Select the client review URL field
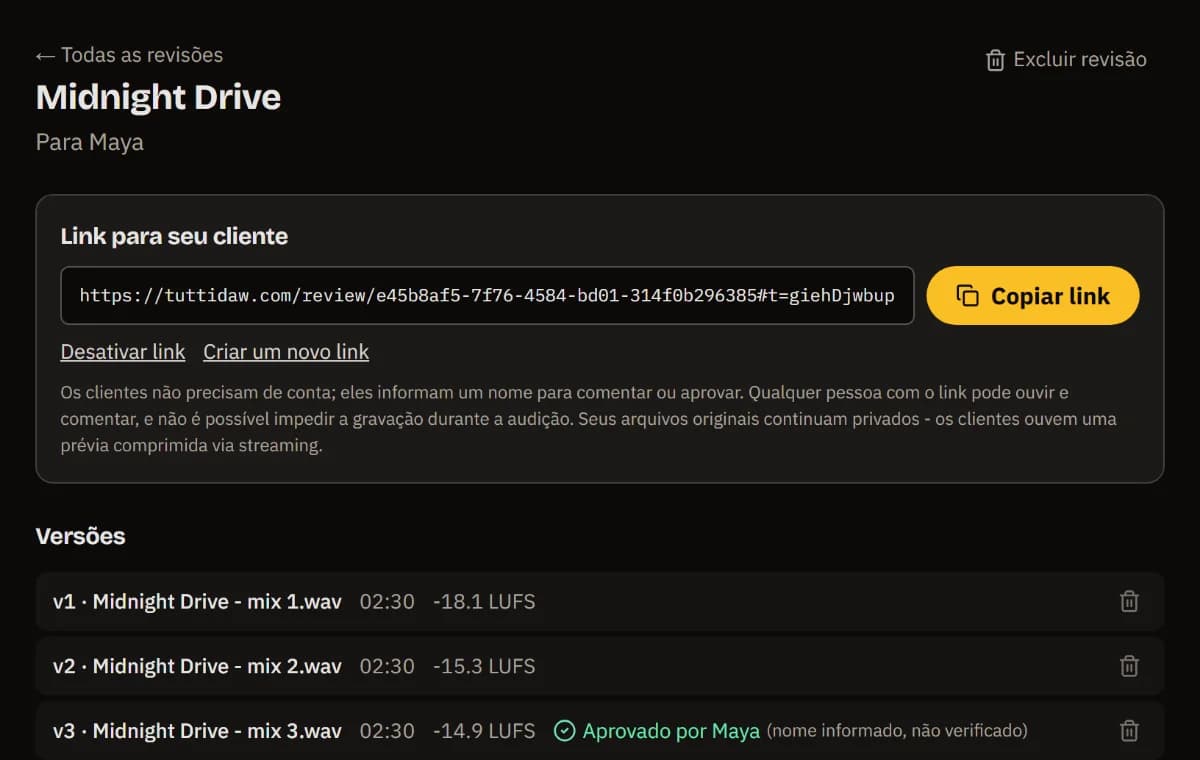1200x760 pixels. tap(487, 296)
